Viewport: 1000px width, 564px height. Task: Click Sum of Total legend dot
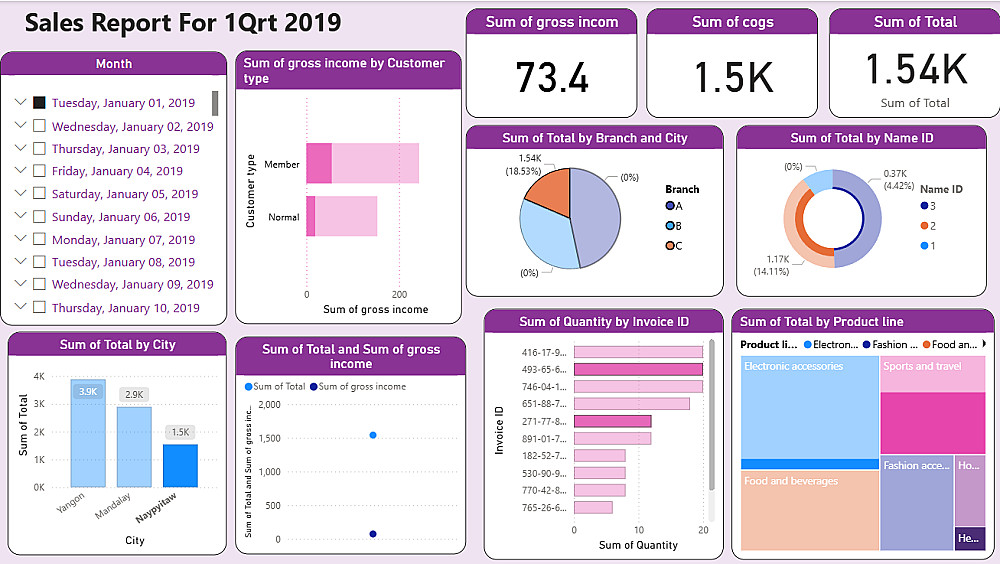pos(249,387)
